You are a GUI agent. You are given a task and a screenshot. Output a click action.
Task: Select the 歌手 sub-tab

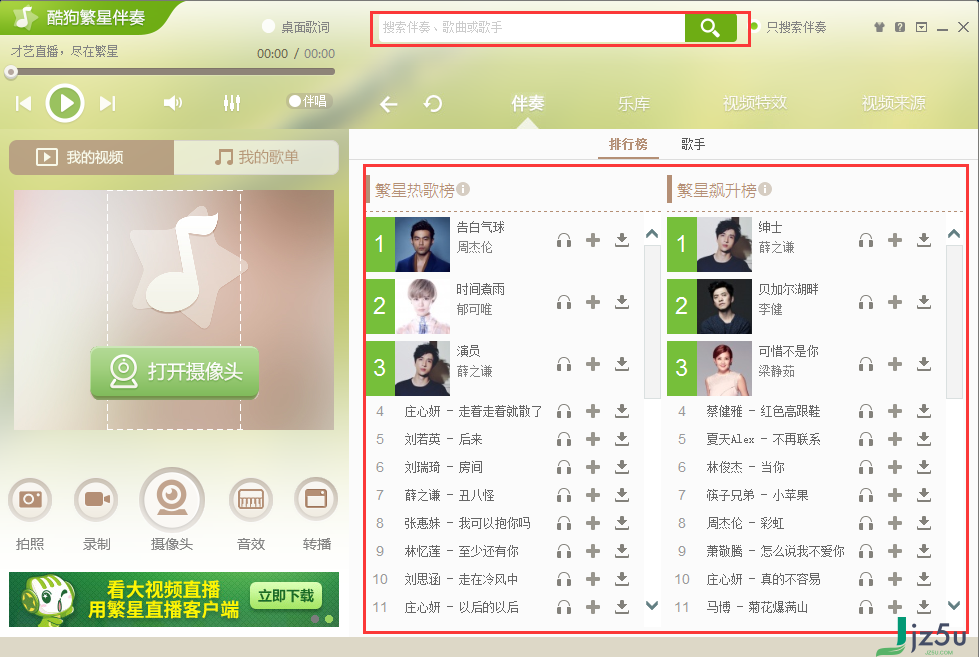click(x=693, y=144)
